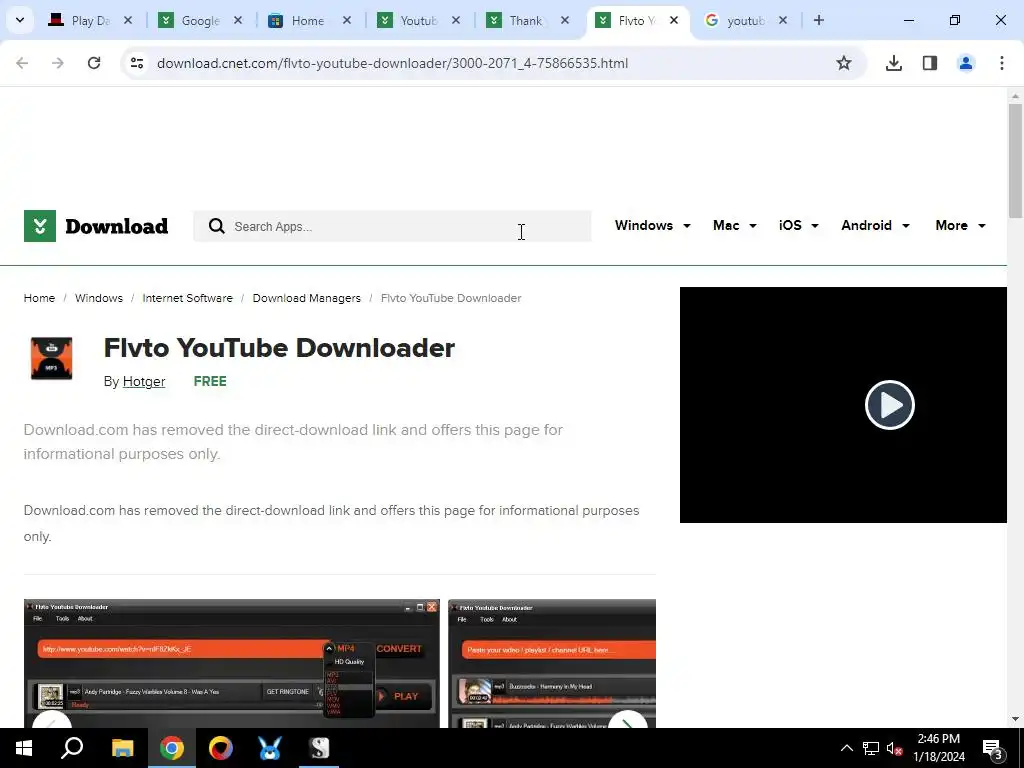Viewport: 1024px width, 768px height.
Task: Click the Flvto app icon
Action: (52, 358)
